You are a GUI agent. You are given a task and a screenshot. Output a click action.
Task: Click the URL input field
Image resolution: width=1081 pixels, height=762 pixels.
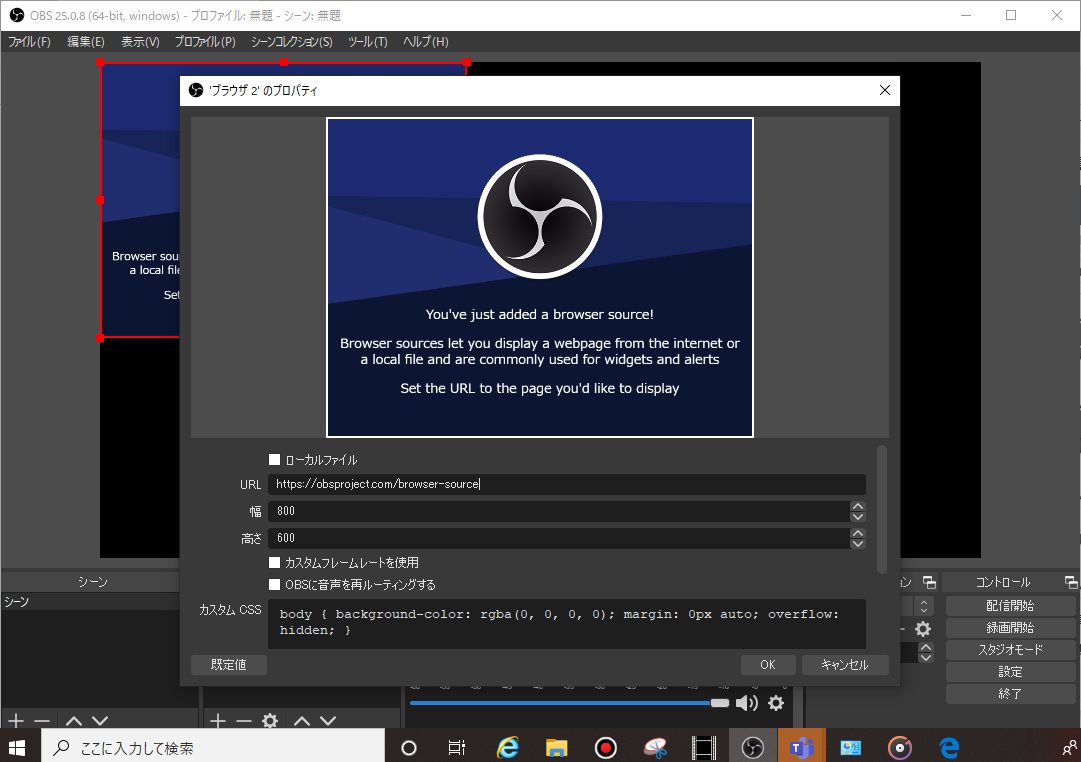[567, 484]
